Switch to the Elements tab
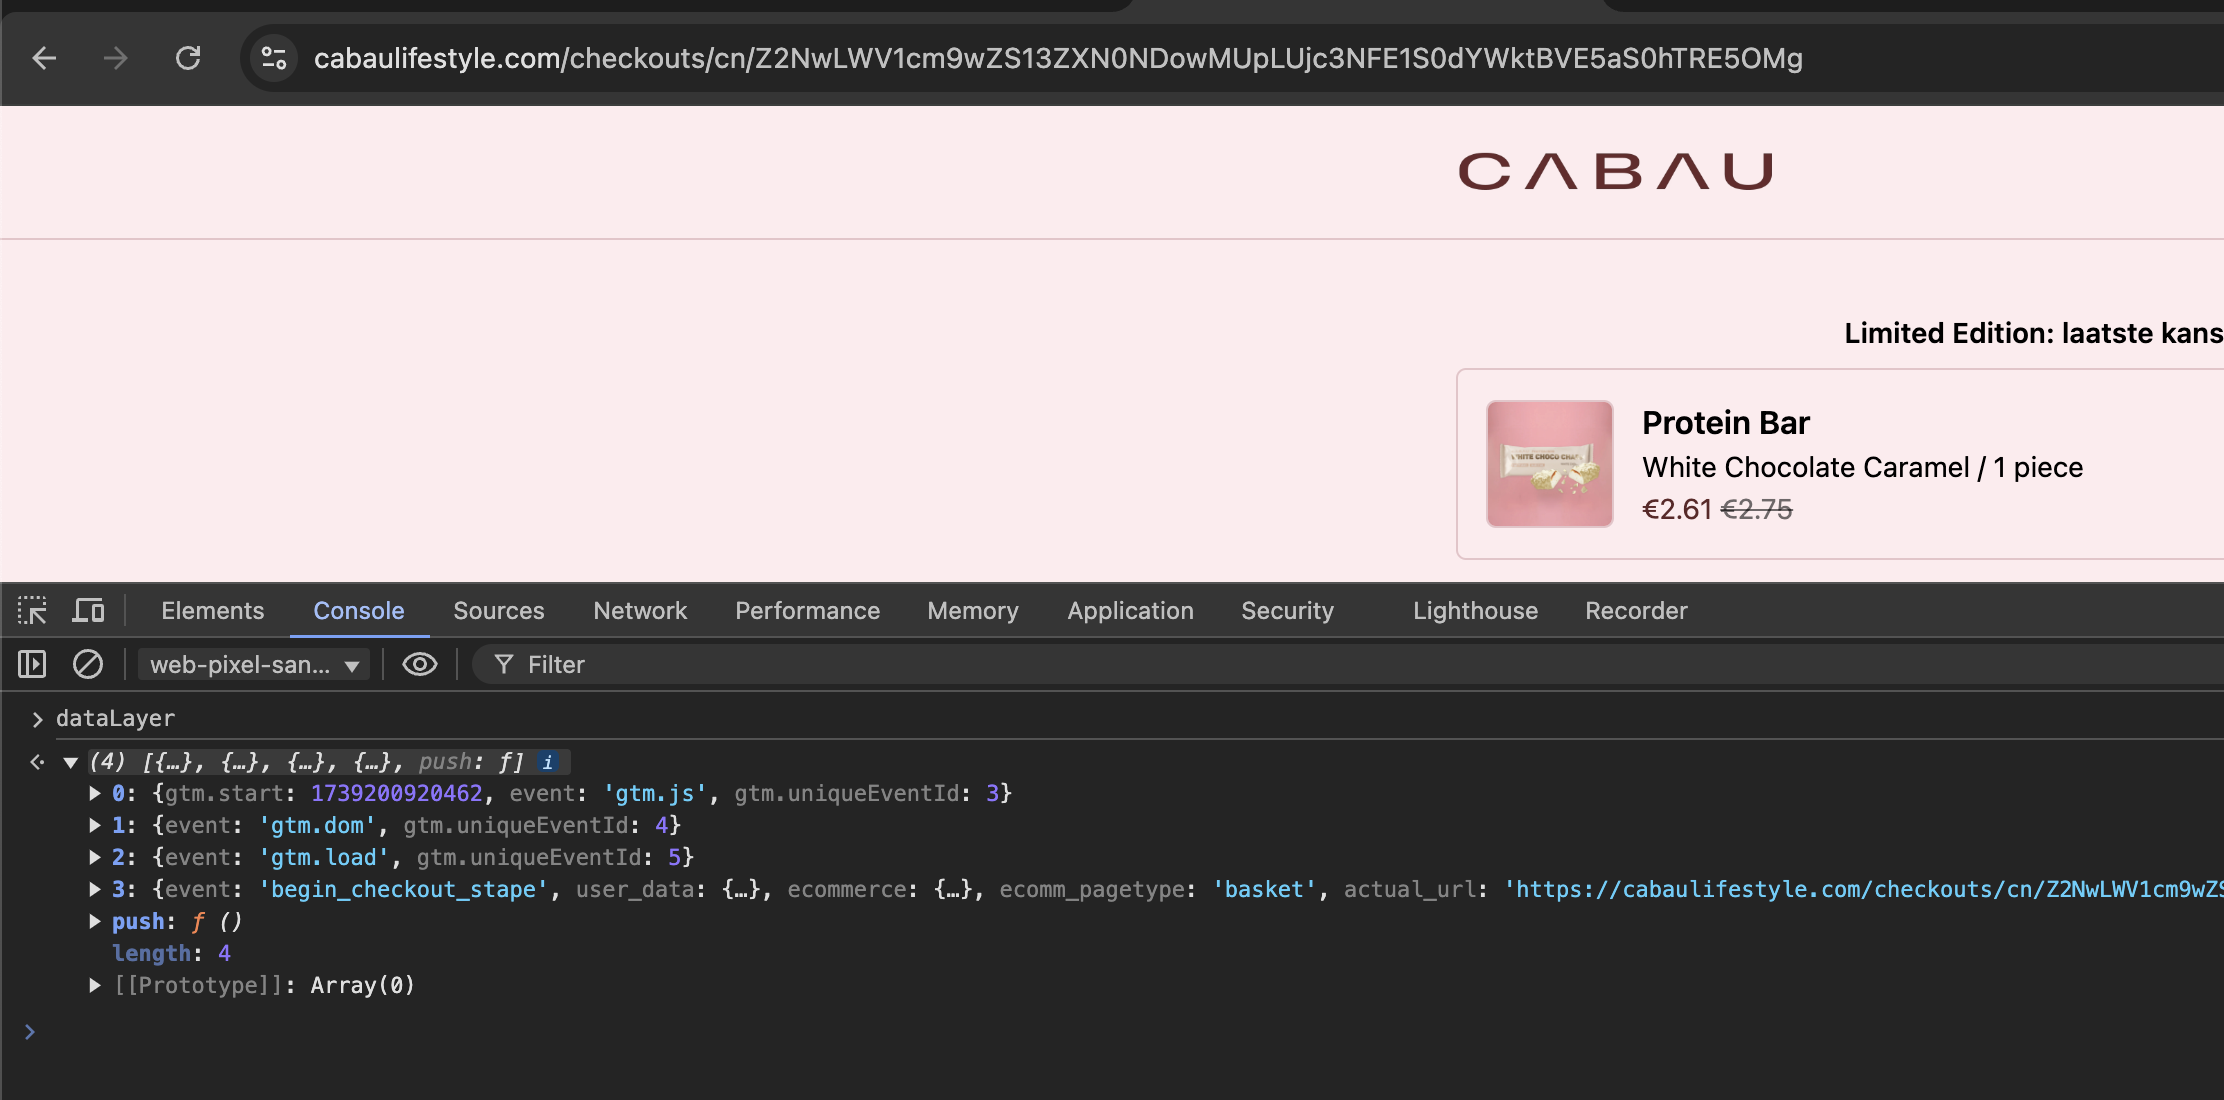The image size is (2224, 1100). pos(212,610)
